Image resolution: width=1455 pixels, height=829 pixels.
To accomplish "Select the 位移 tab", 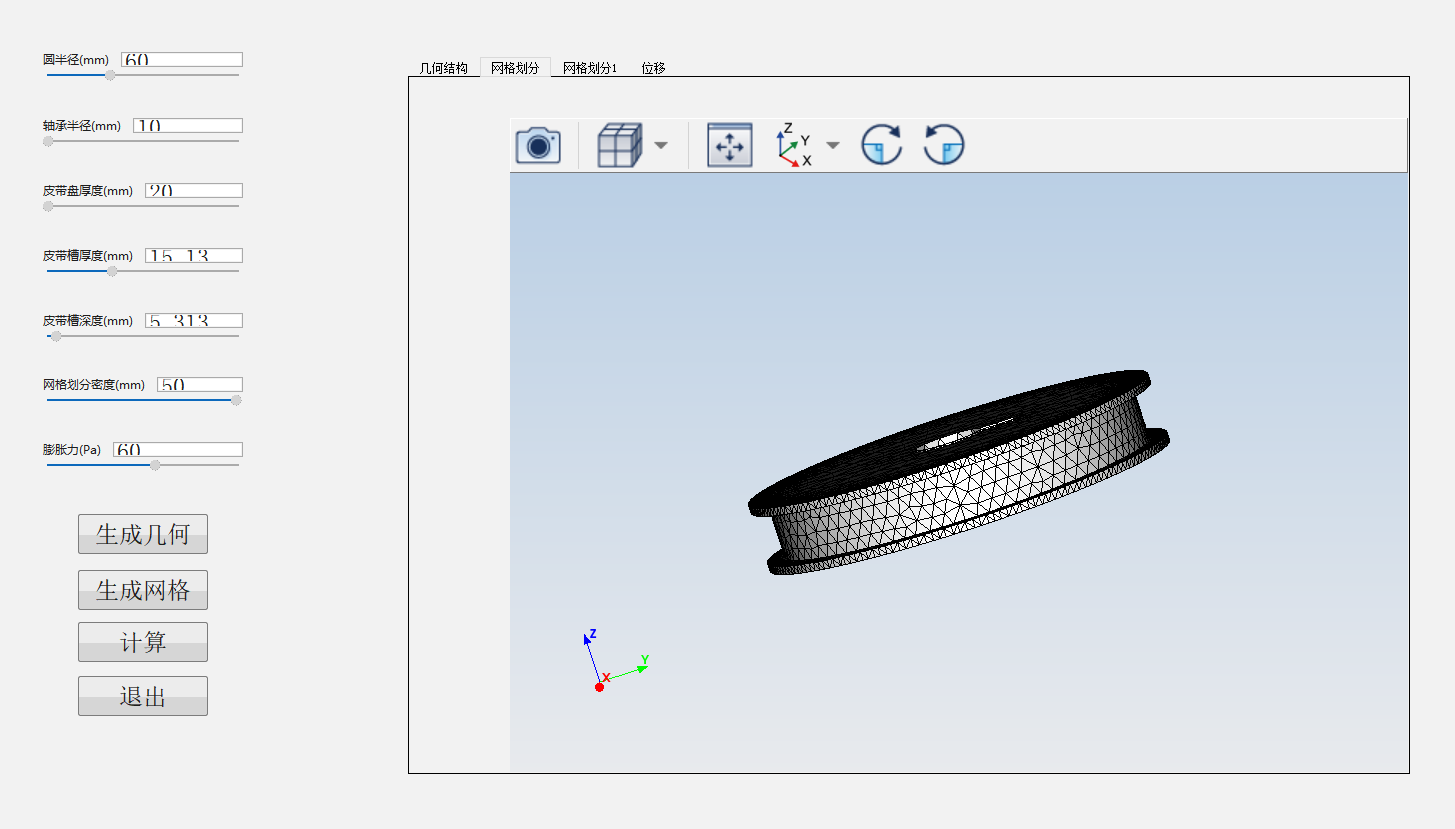I will [653, 68].
